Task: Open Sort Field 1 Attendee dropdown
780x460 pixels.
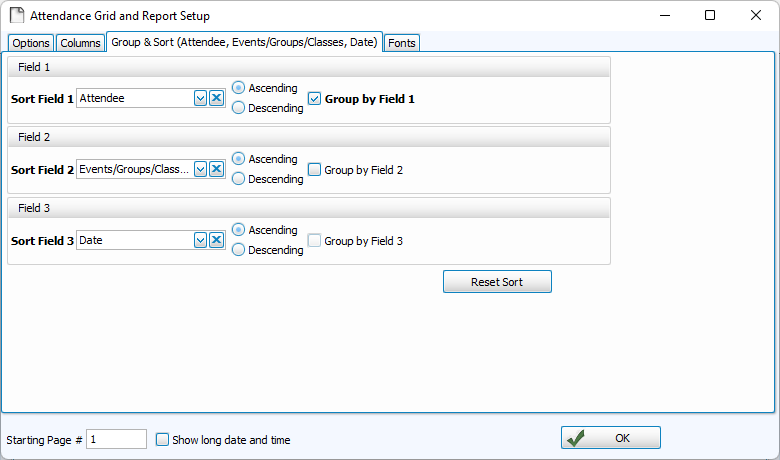Action: (x=200, y=98)
